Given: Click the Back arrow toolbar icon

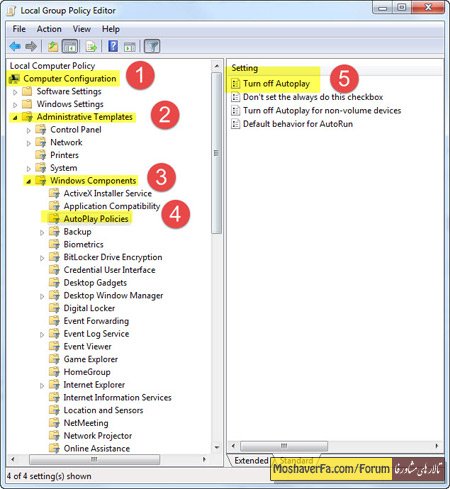Looking at the screenshot, I should 15,46.
